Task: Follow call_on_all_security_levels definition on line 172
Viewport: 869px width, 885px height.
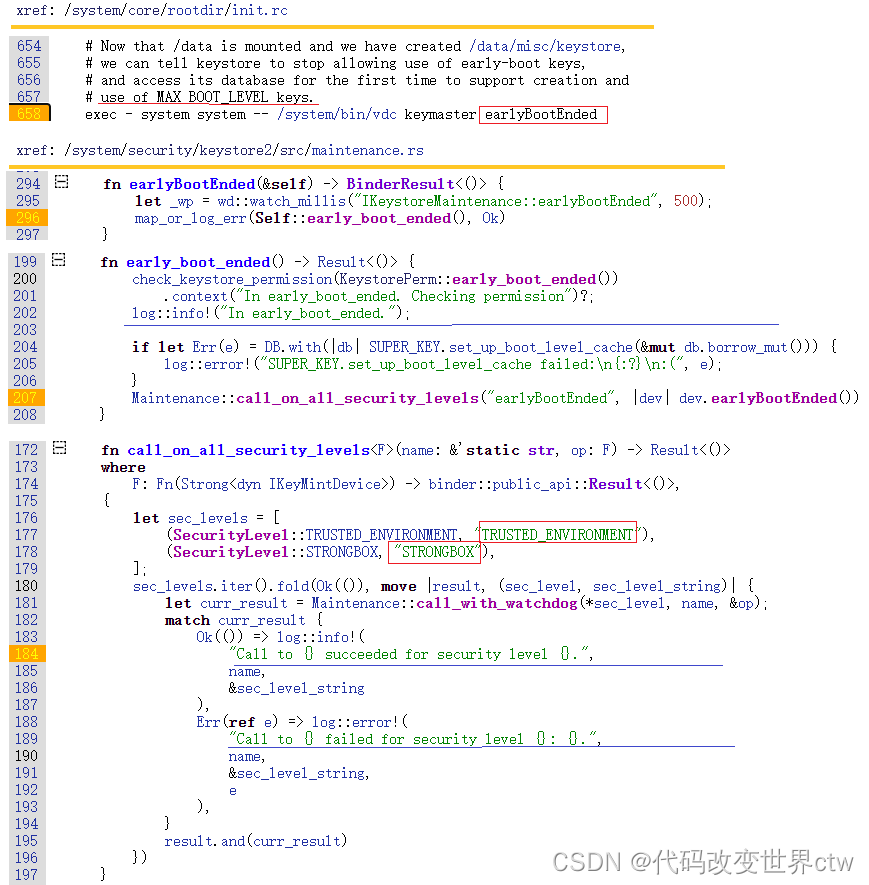Action: click(x=248, y=450)
